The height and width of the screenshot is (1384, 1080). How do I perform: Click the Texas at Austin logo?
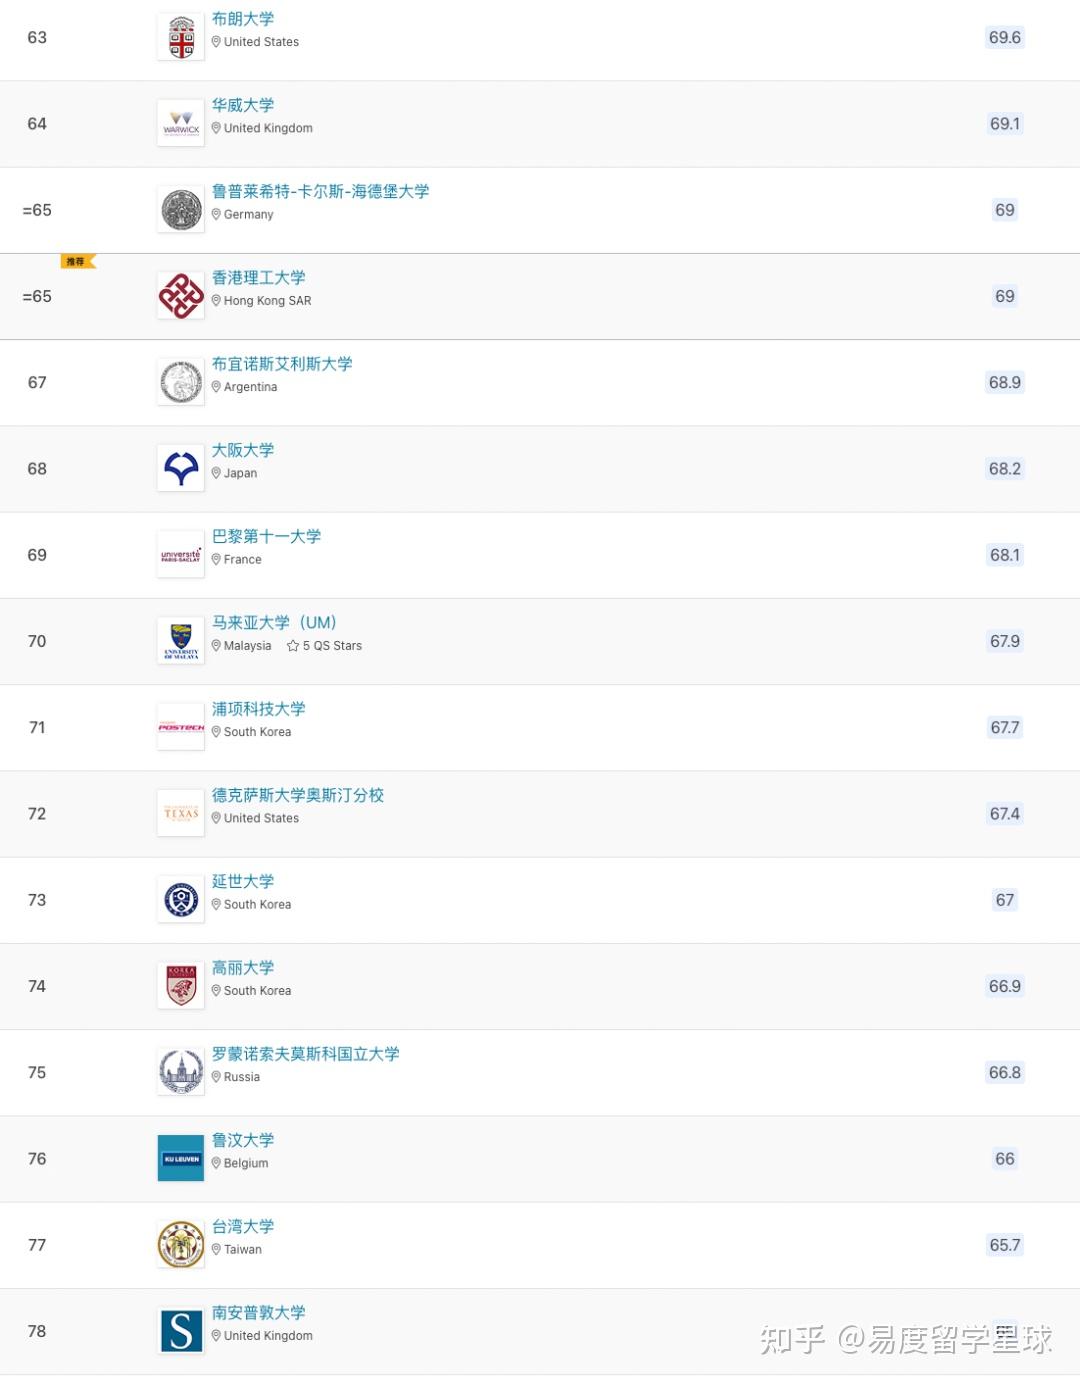pyautogui.click(x=181, y=814)
